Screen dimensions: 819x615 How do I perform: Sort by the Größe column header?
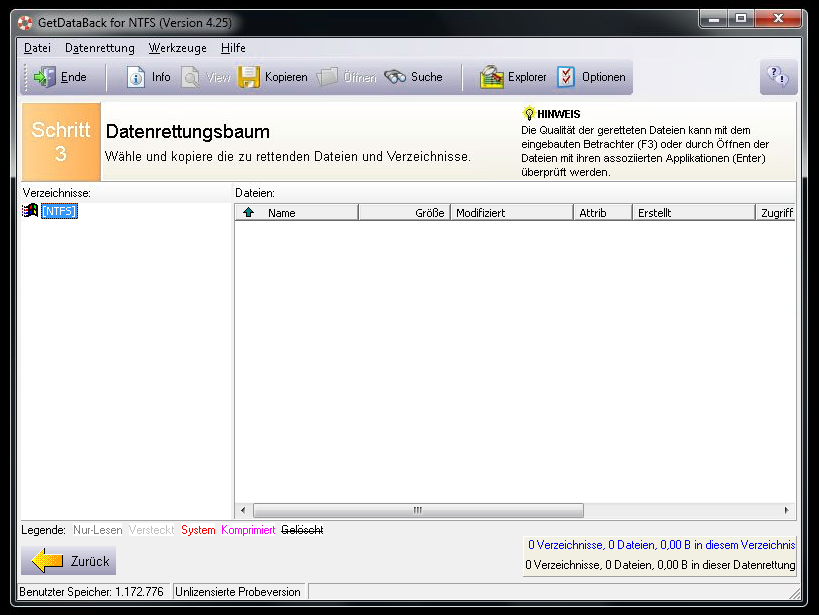coord(405,213)
